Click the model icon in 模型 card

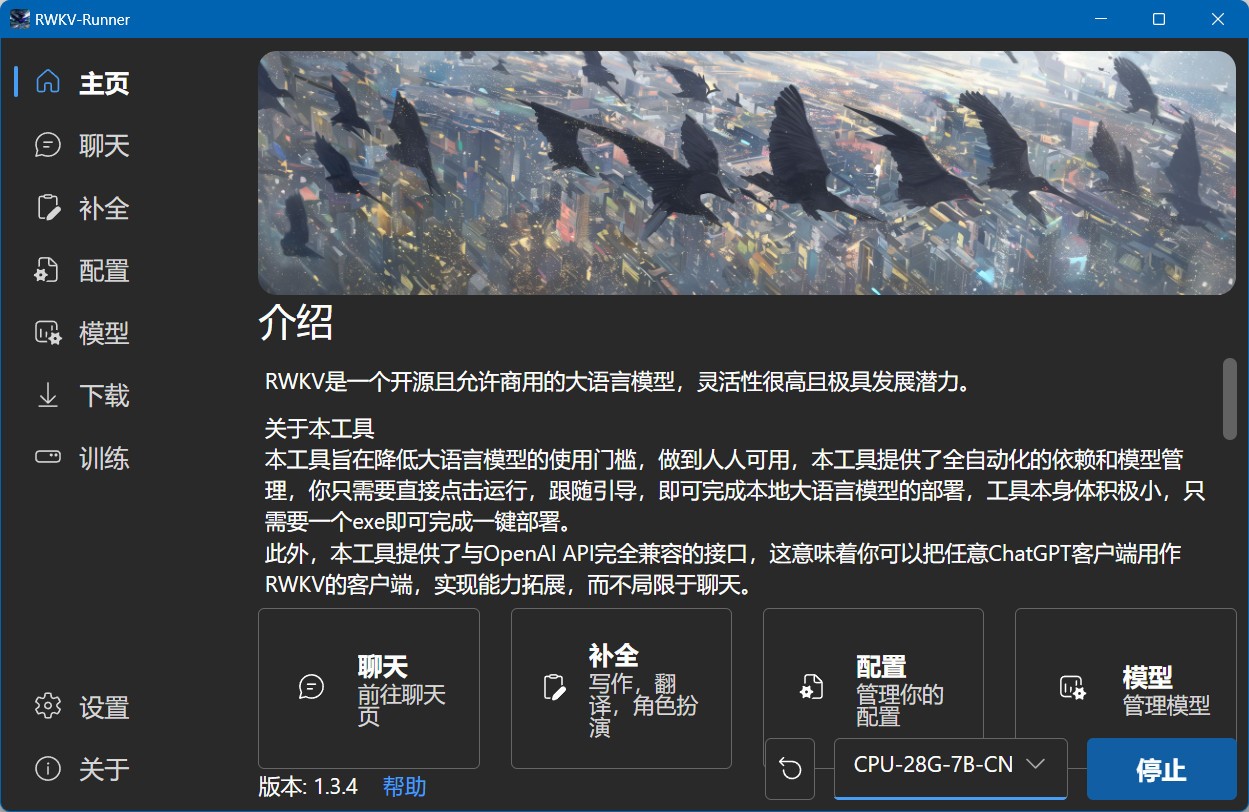1072,687
